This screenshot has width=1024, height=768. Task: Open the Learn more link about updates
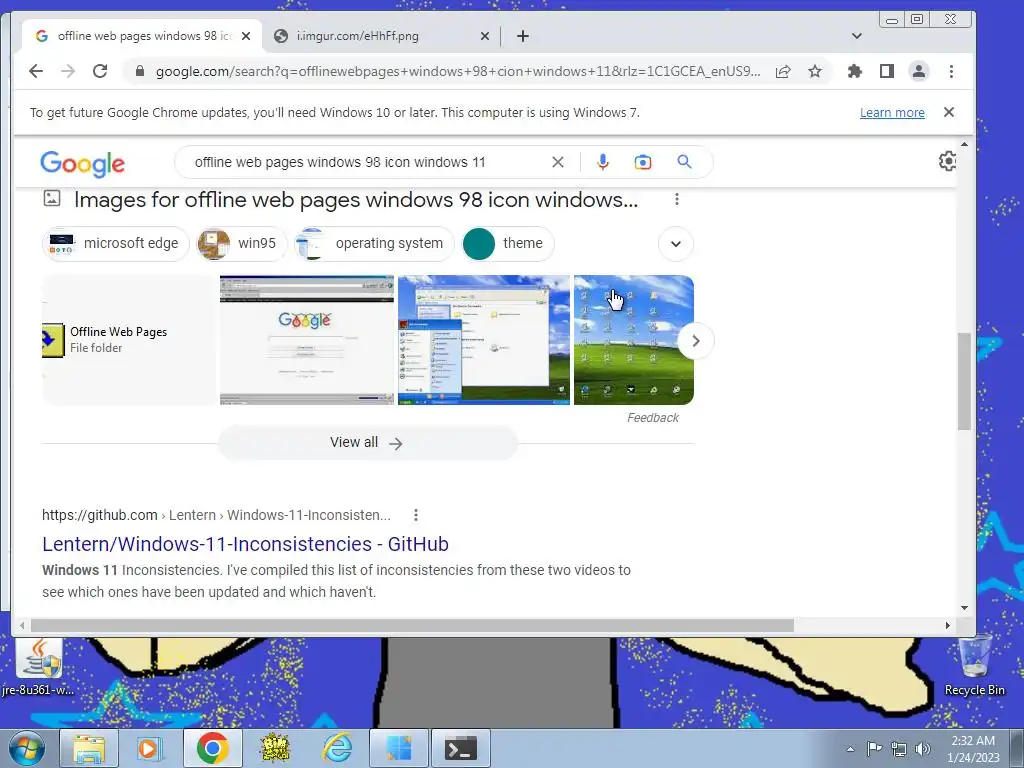click(892, 112)
